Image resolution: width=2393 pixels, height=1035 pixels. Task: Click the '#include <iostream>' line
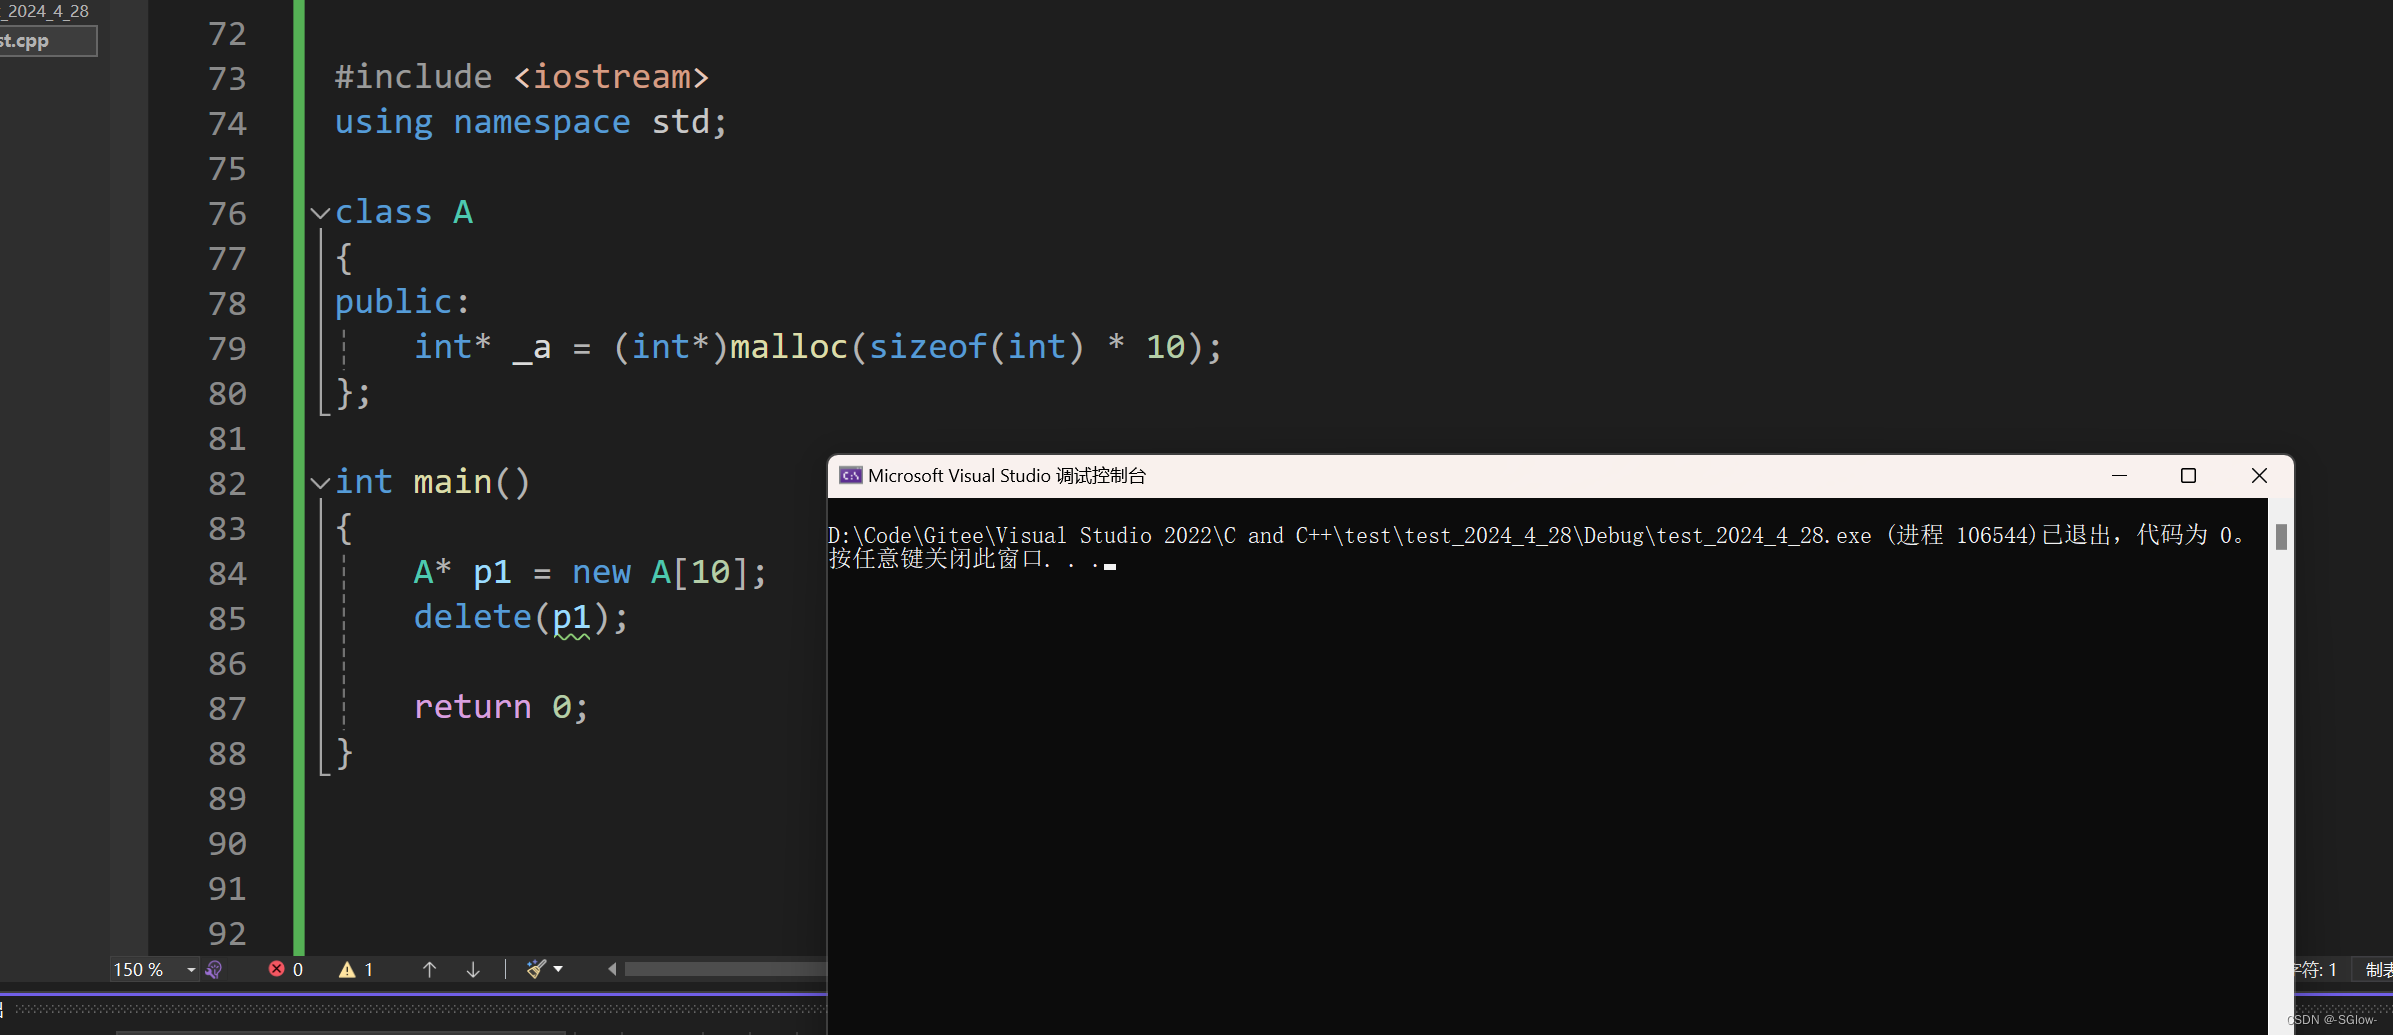[x=522, y=77]
